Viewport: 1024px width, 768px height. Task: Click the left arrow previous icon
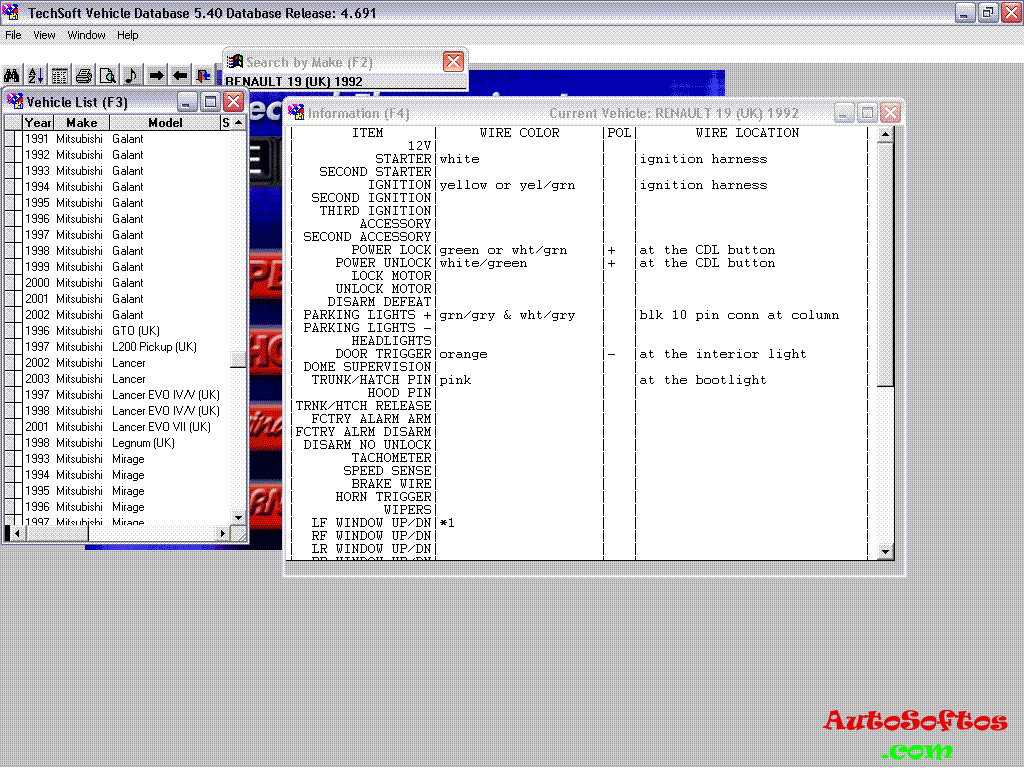(180, 76)
